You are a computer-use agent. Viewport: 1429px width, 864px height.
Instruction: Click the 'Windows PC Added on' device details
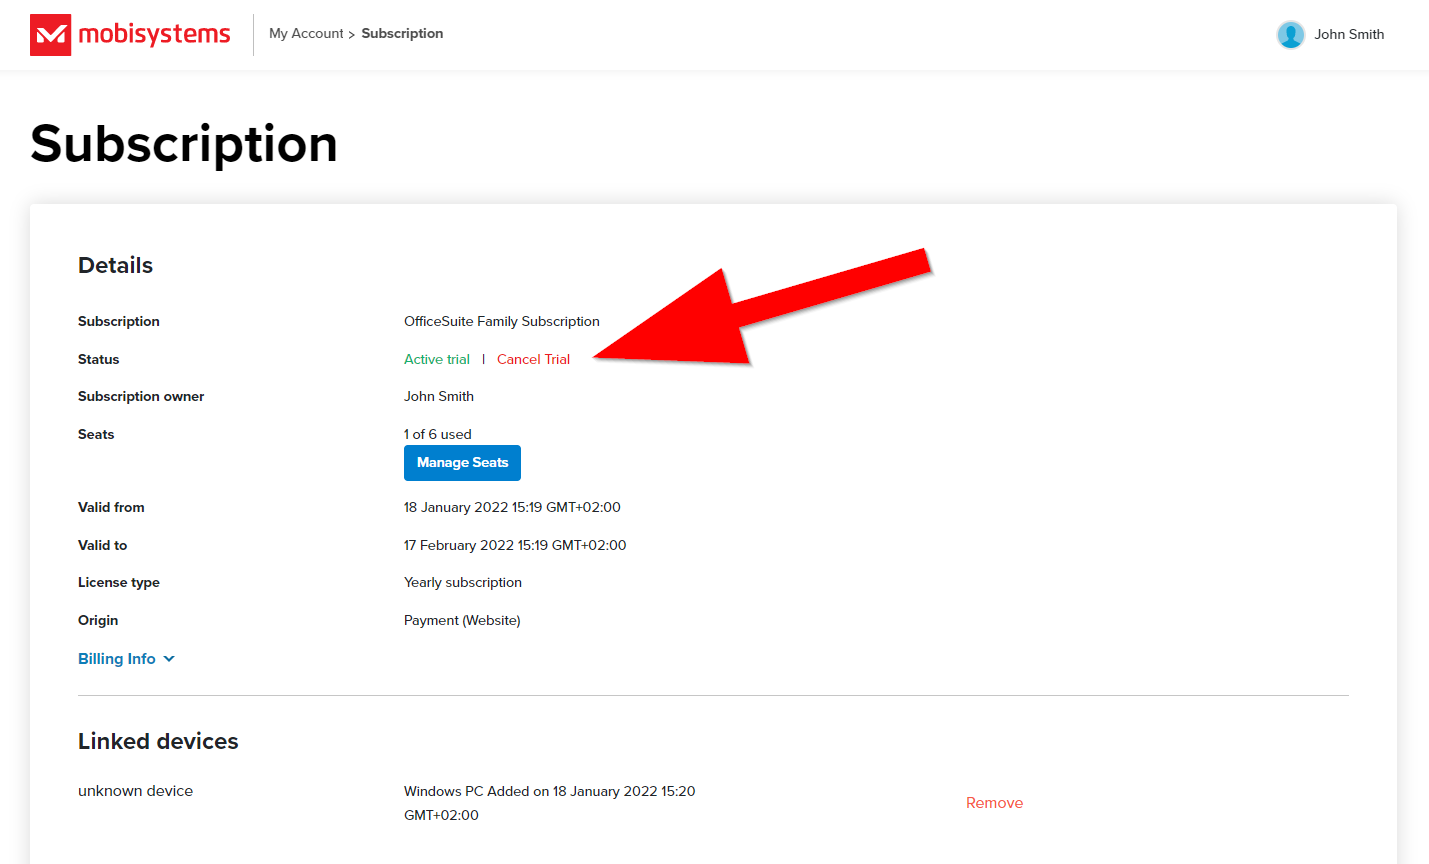tap(549, 803)
